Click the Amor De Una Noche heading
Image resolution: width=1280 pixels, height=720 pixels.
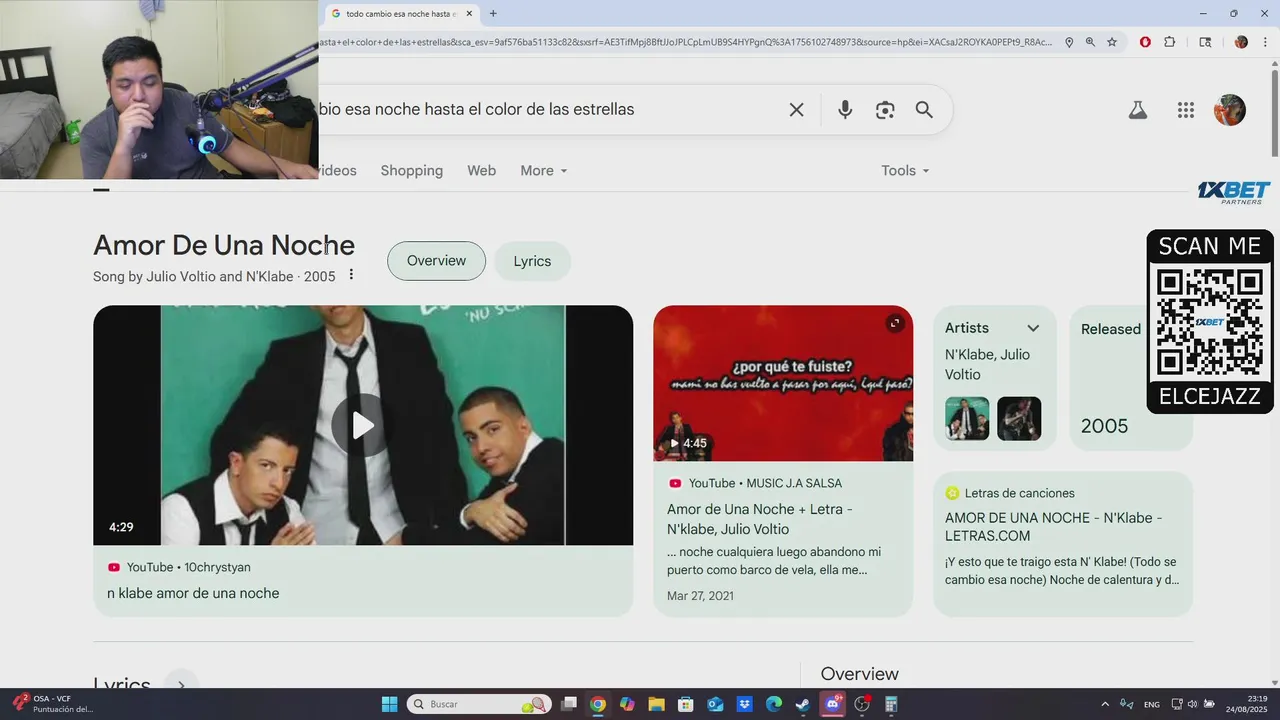coord(224,245)
